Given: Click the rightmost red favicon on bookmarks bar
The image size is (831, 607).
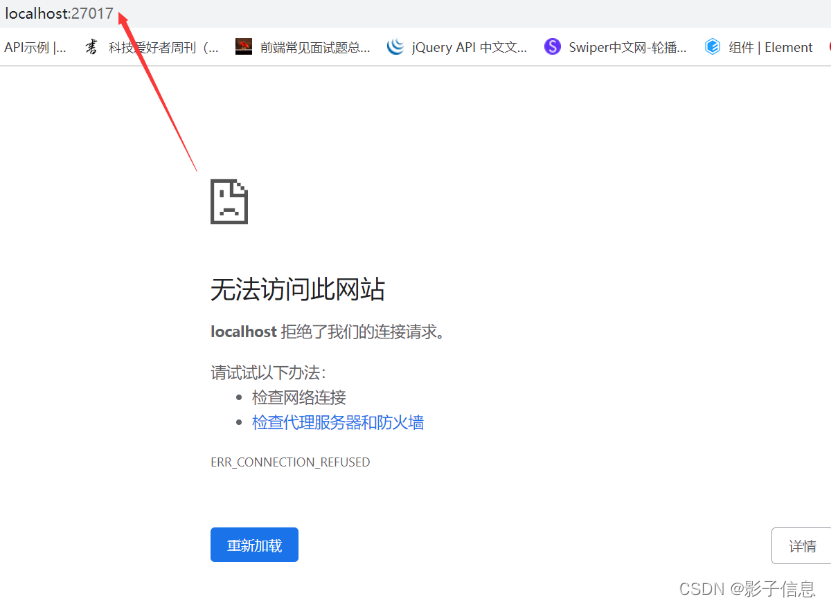Looking at the screenshot, I should click(x=828, y=46).
